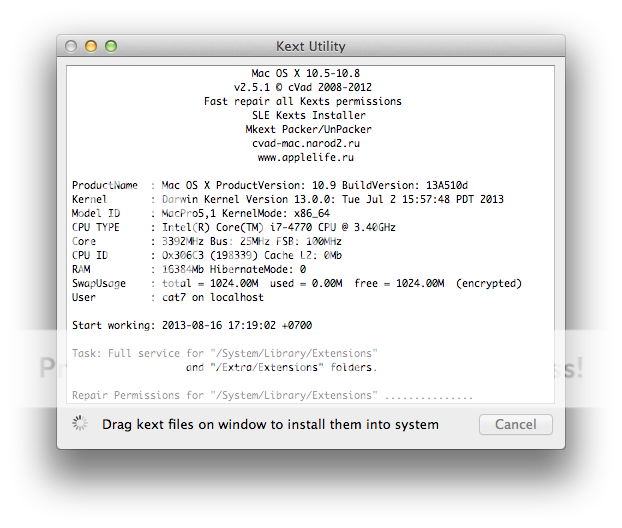The image size is (622, 528).
Task: Click the spinning progress indicator
Action: click(80, 424)
